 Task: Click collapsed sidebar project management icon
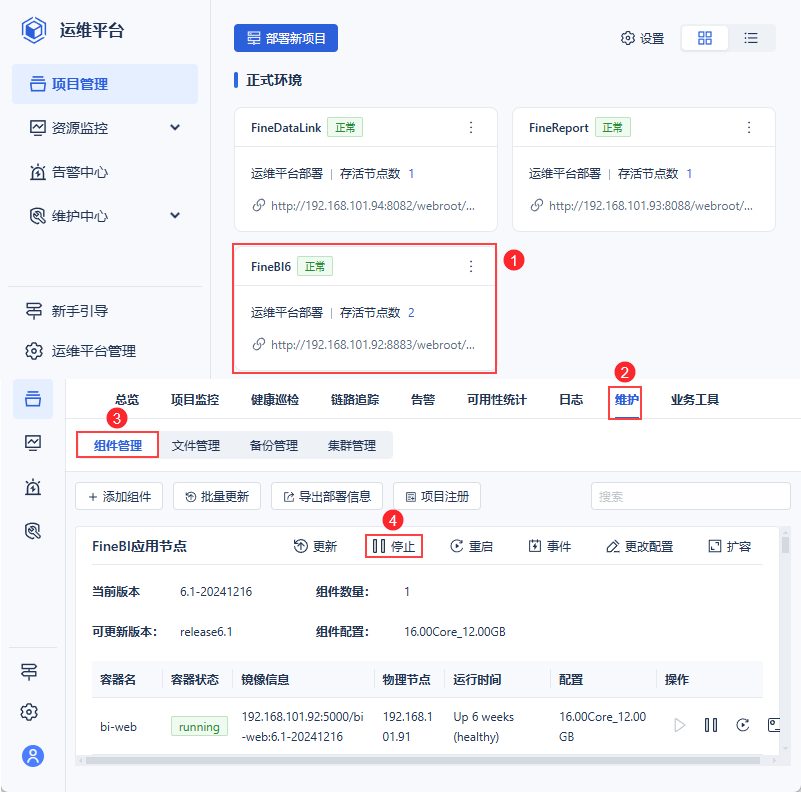click(x=33, y=399)
